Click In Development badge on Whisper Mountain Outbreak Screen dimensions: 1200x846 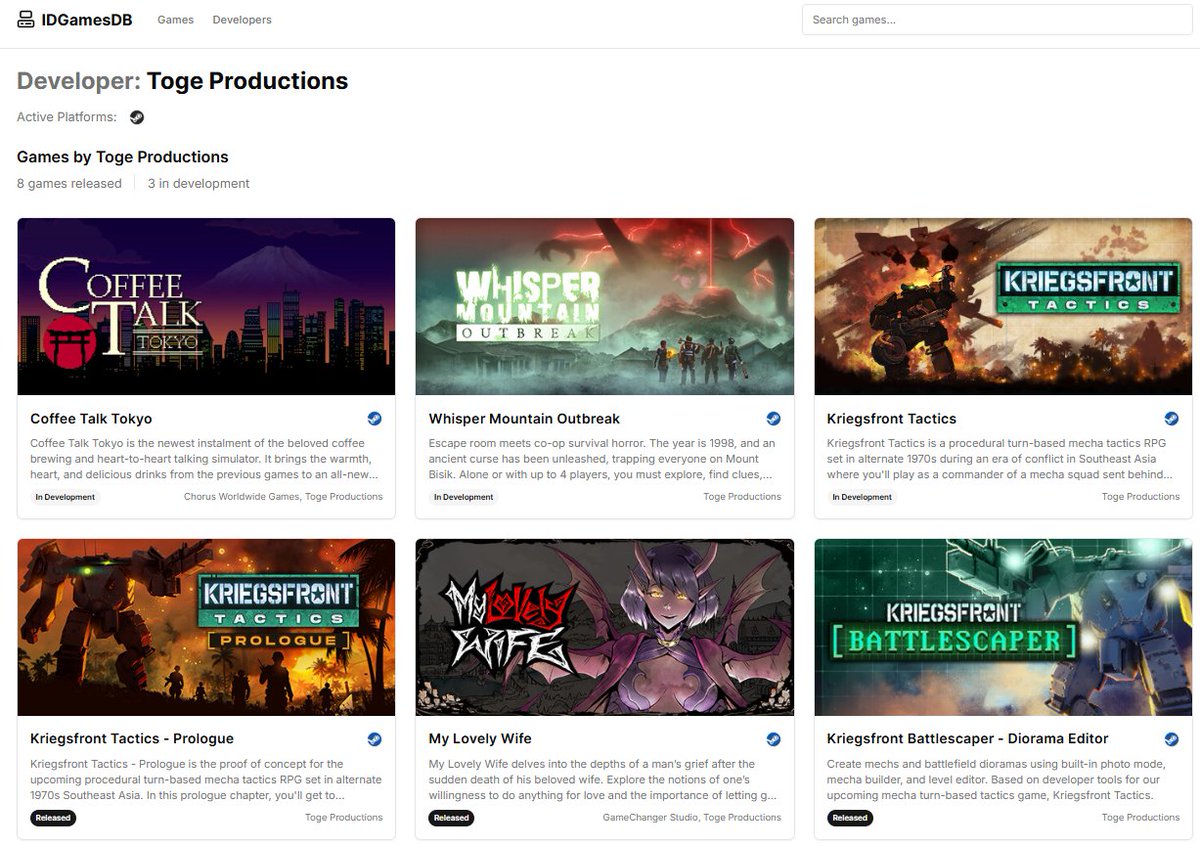tap(464, 497)
